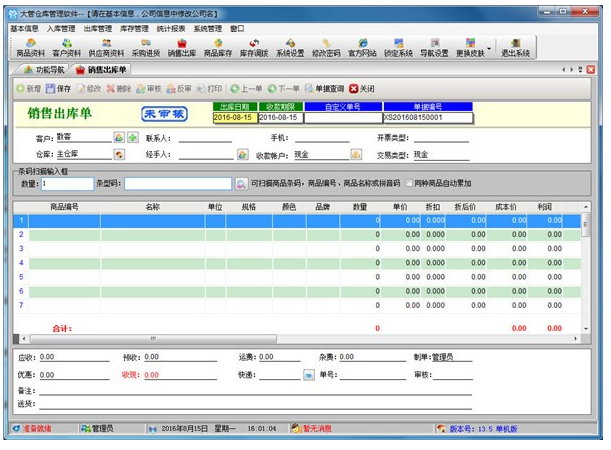
Task: Expand the 更换皮肤 dropdown arrow
Action: (488, 48)
